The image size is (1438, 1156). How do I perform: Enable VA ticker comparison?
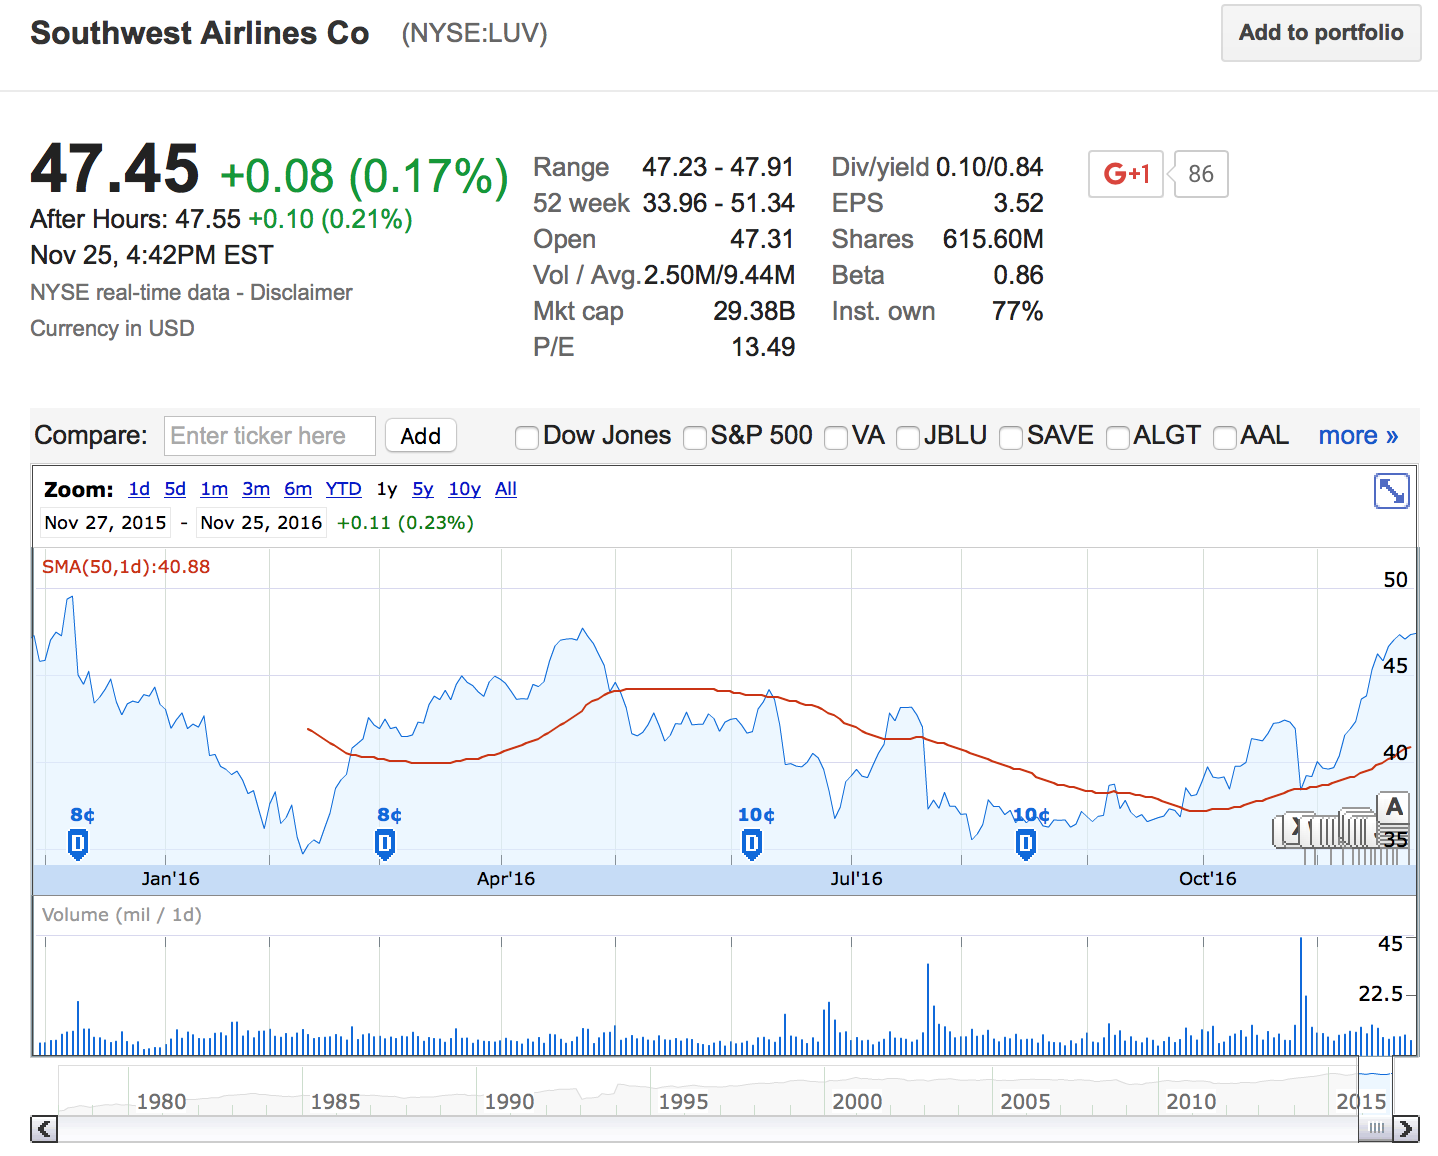point(836,437)
